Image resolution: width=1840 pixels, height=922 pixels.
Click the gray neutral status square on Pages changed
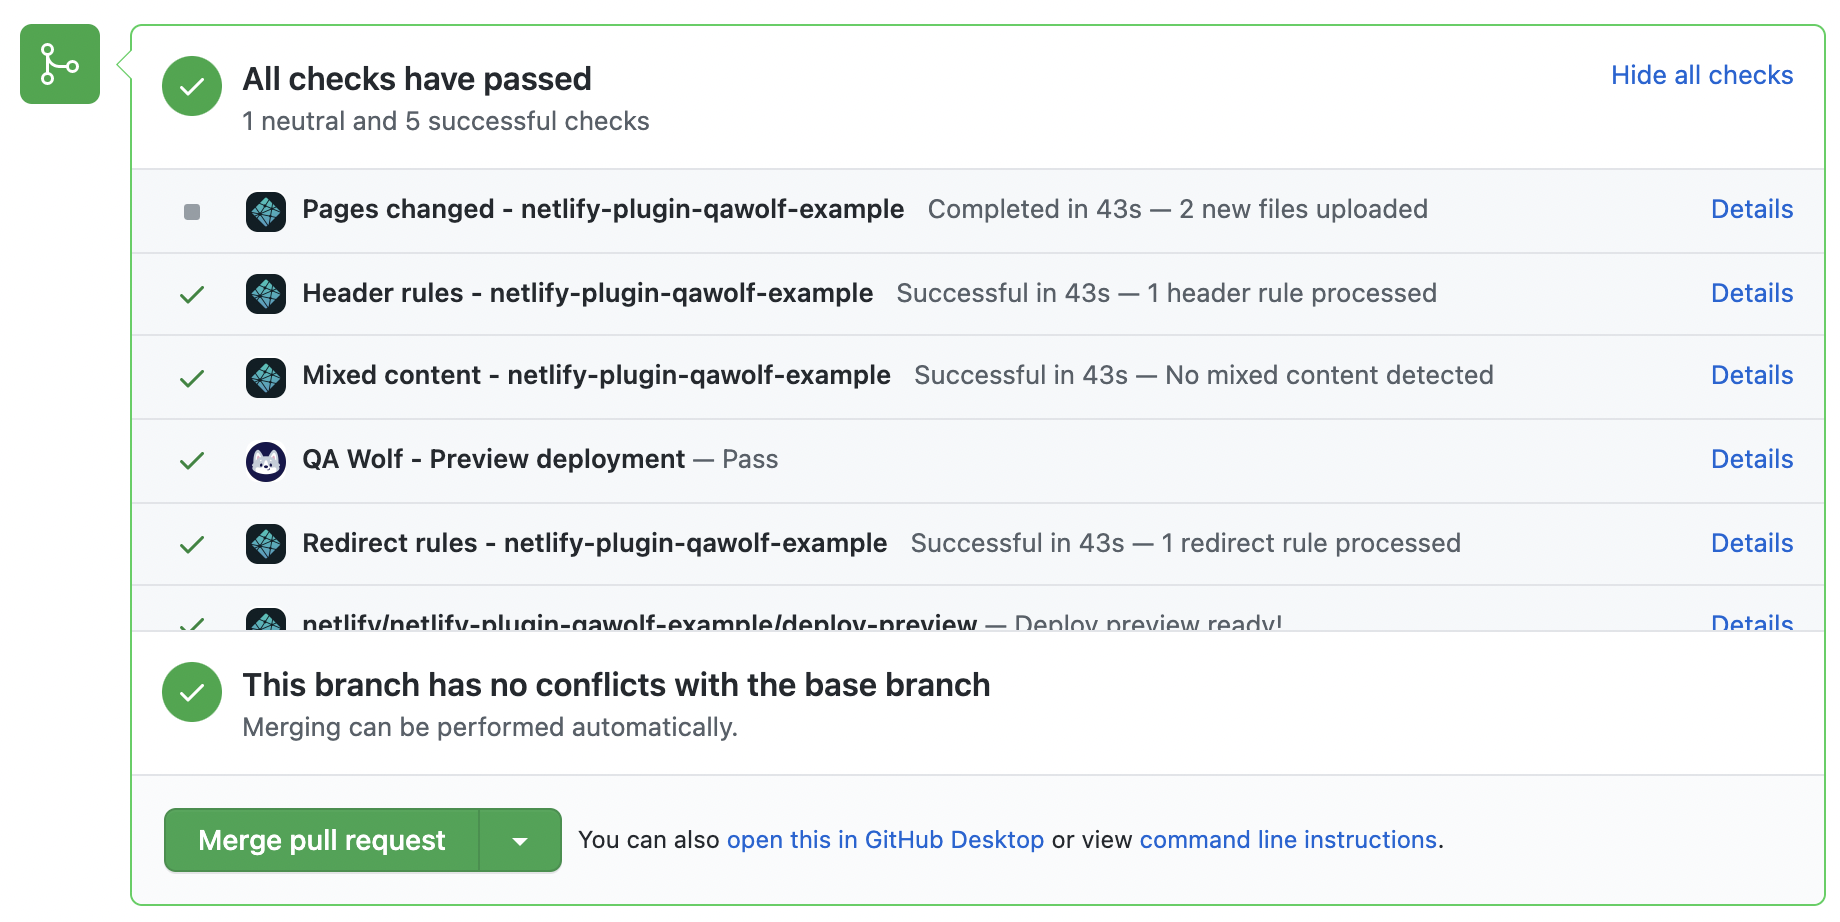point(191,211)
